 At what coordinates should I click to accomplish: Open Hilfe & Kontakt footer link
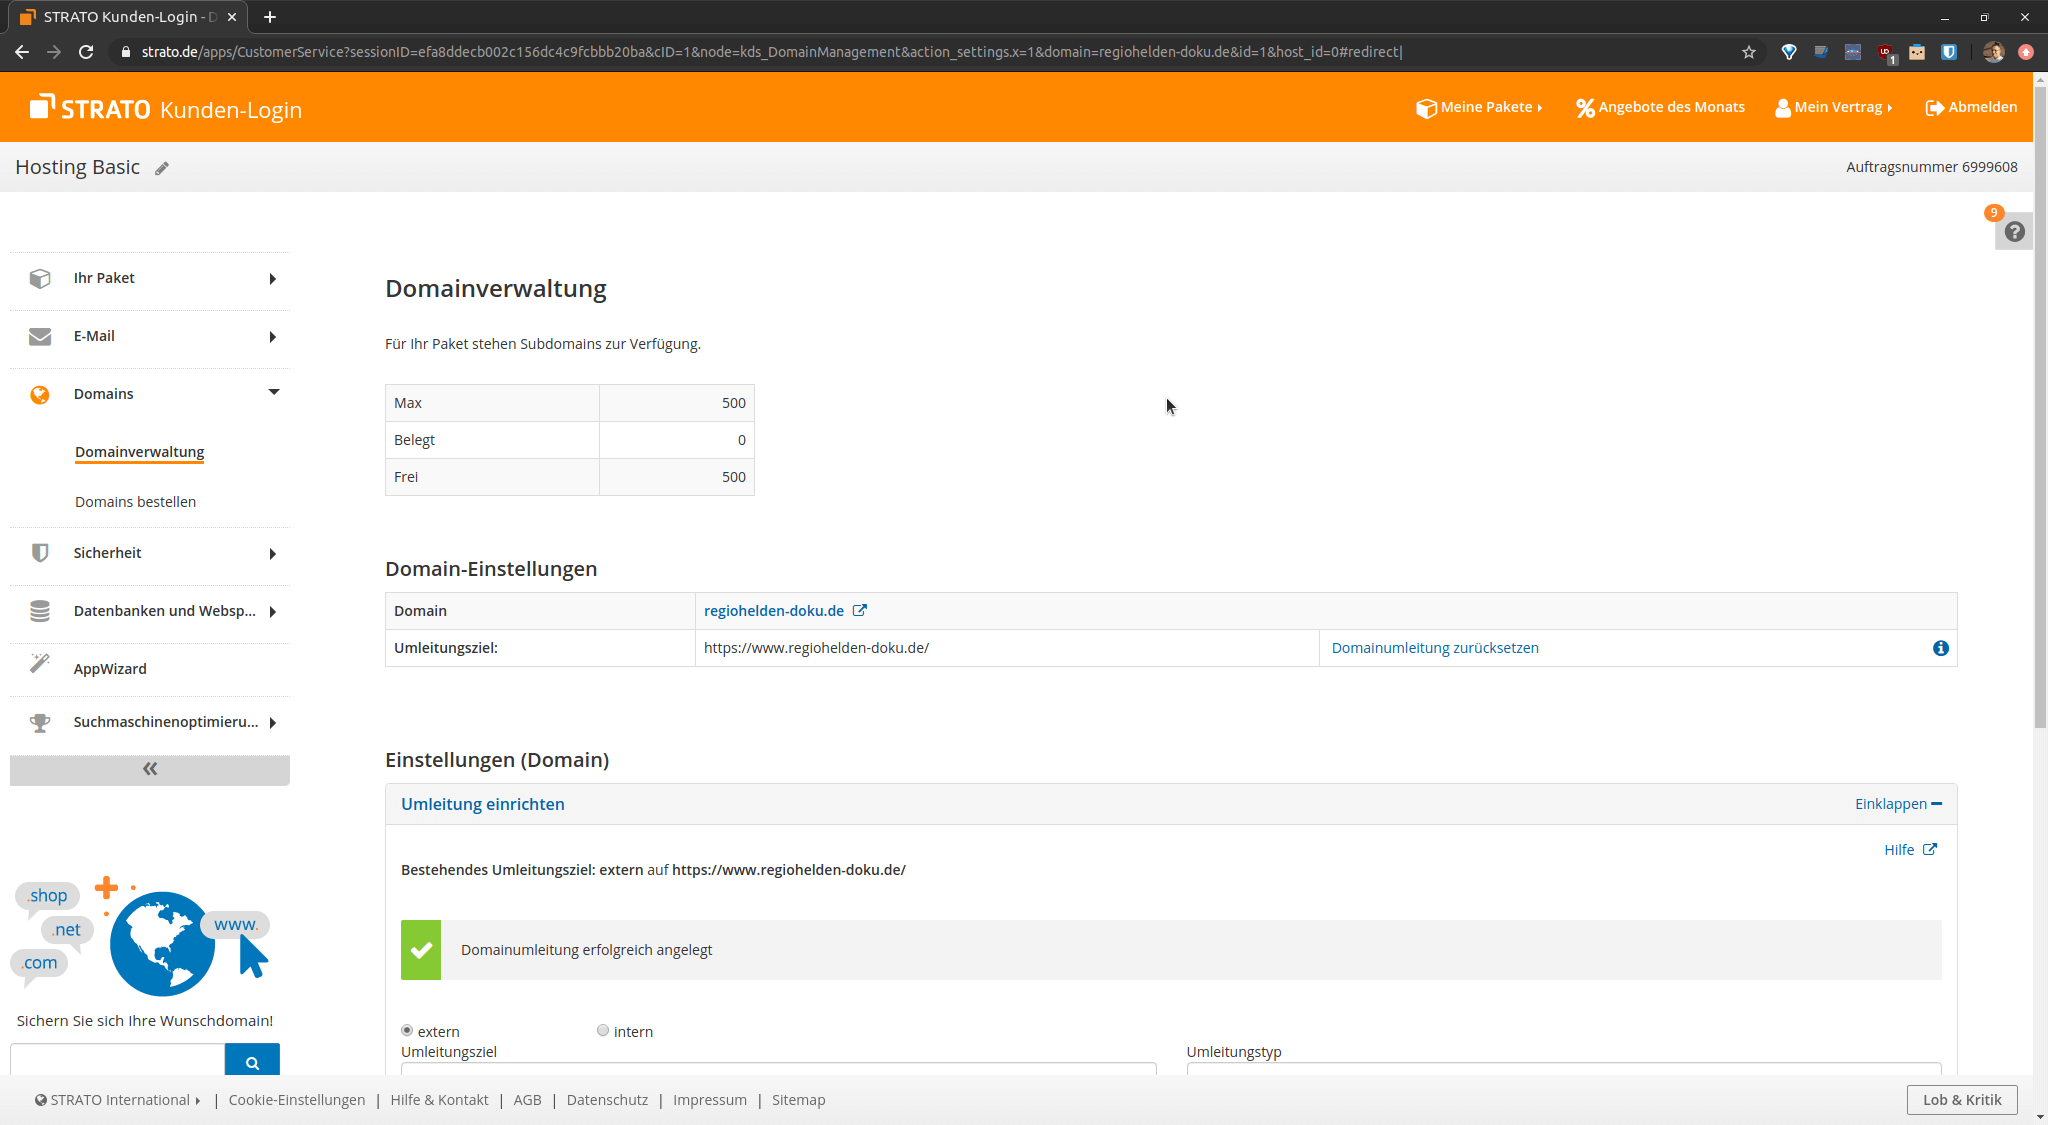(439, 1100)
